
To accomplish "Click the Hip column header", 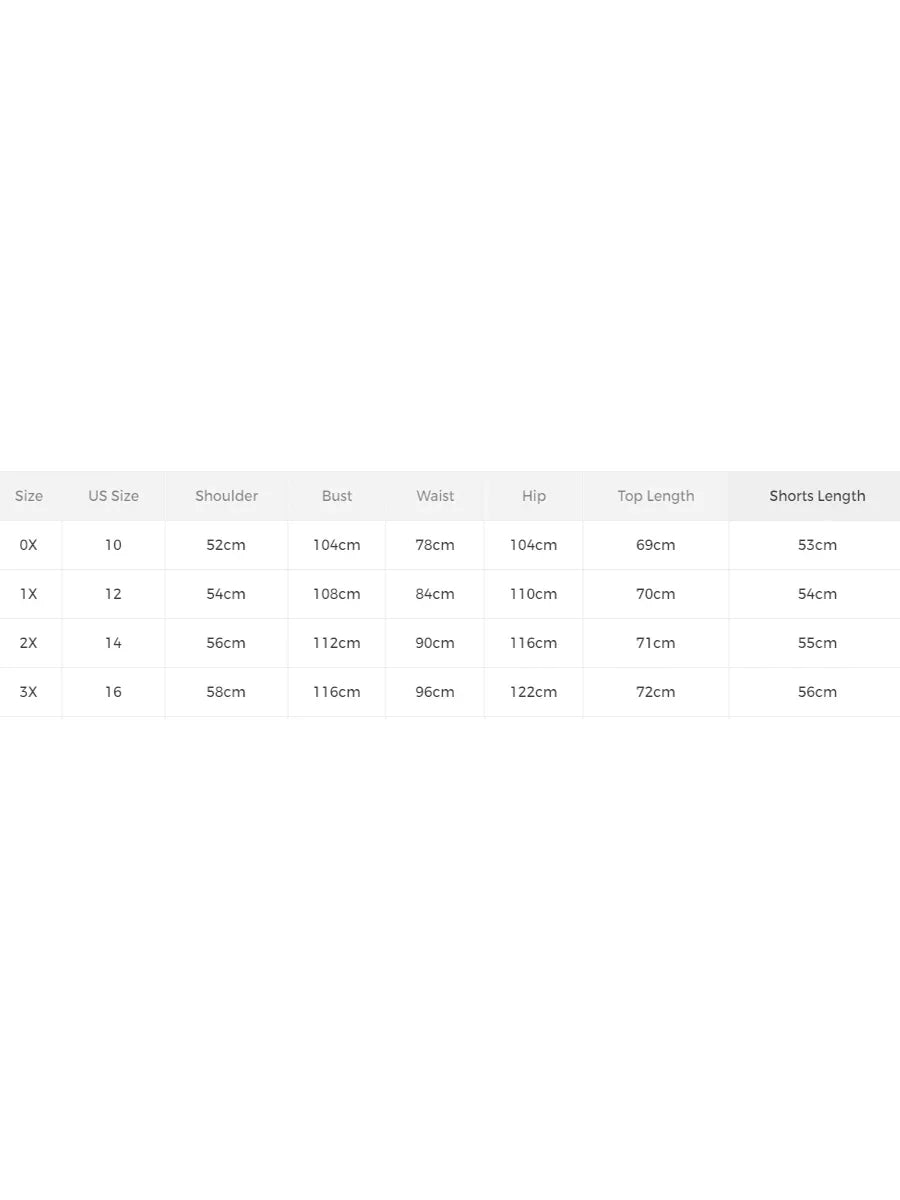I will click(534, 496).
